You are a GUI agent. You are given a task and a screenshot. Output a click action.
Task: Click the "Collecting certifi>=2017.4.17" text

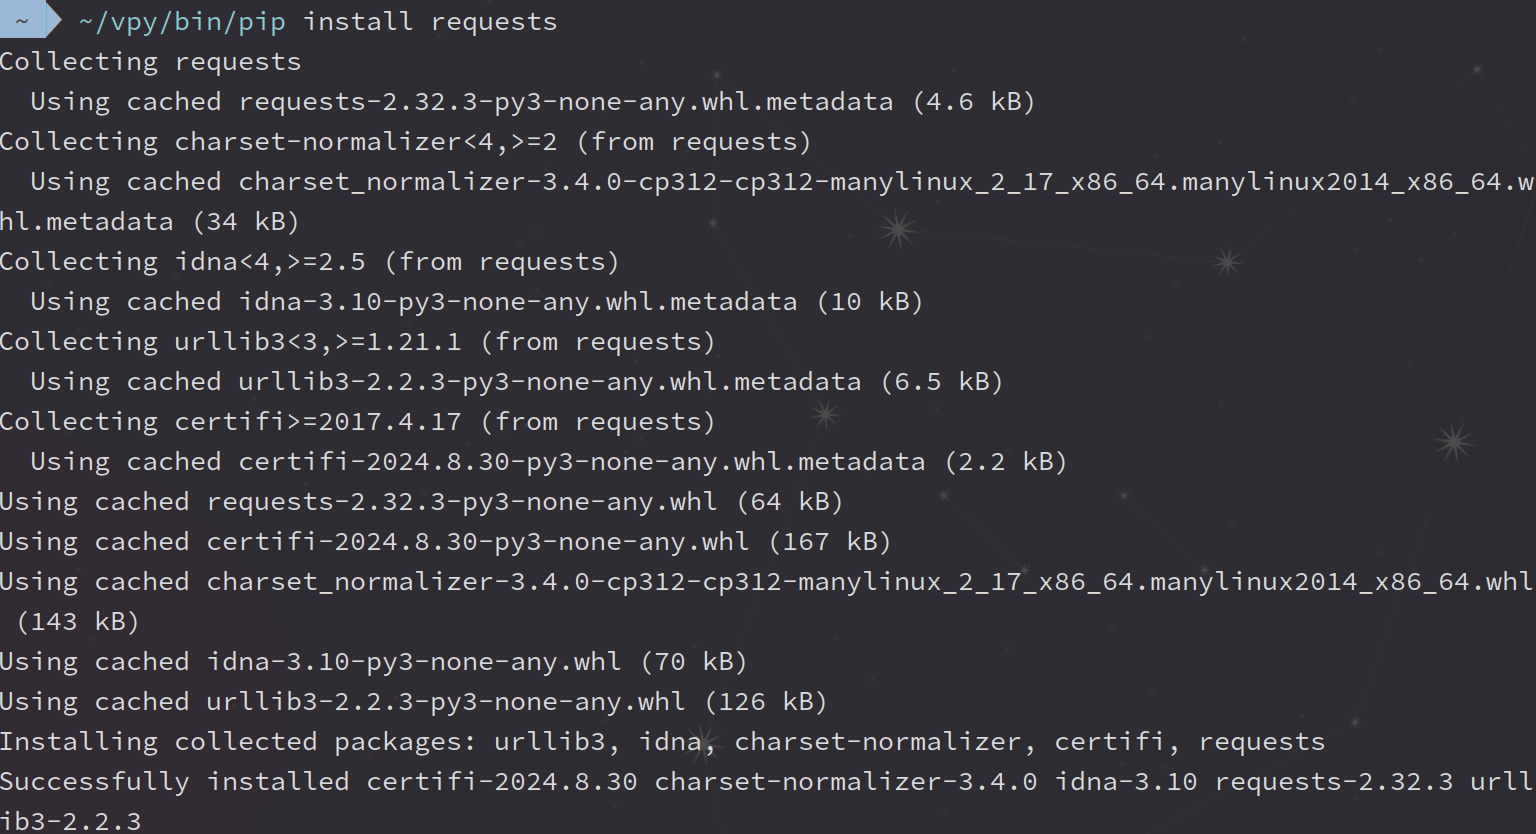click(x=230, y=422)
